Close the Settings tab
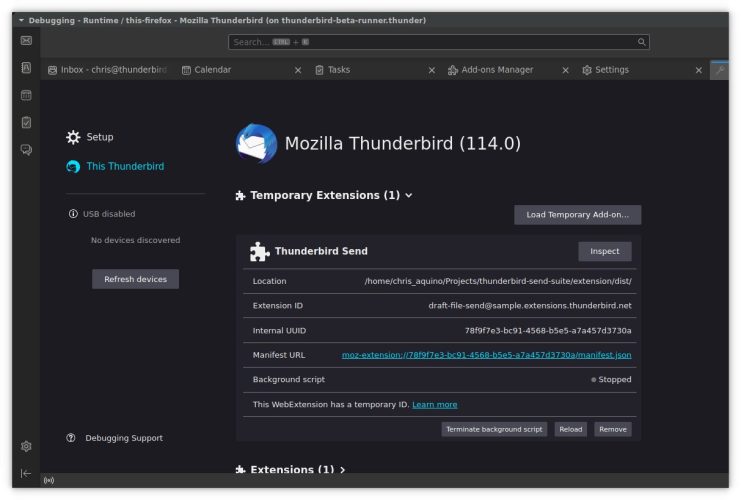 click(699, 70)
